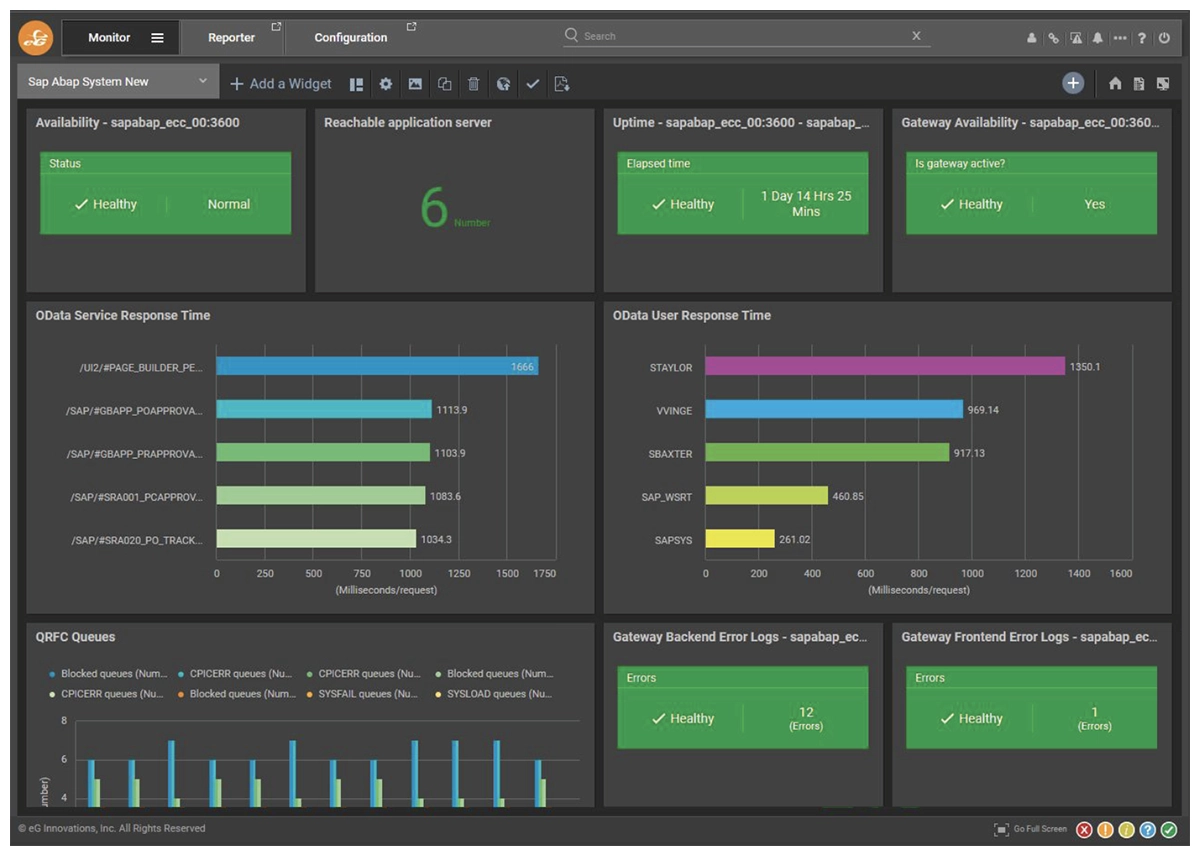
Task: Open the alarm warning monitor icon
Action: [1076, 38]
